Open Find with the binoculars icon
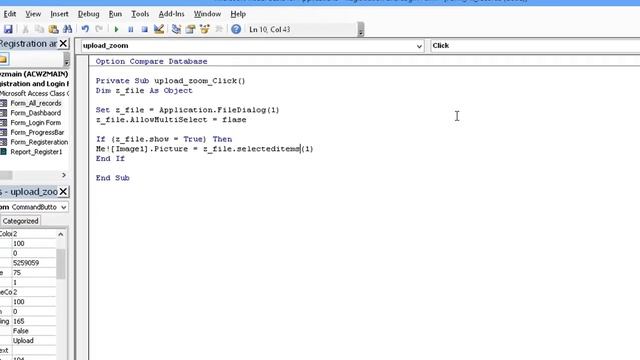This screenshot has height=360, width=640. (68, 29)
